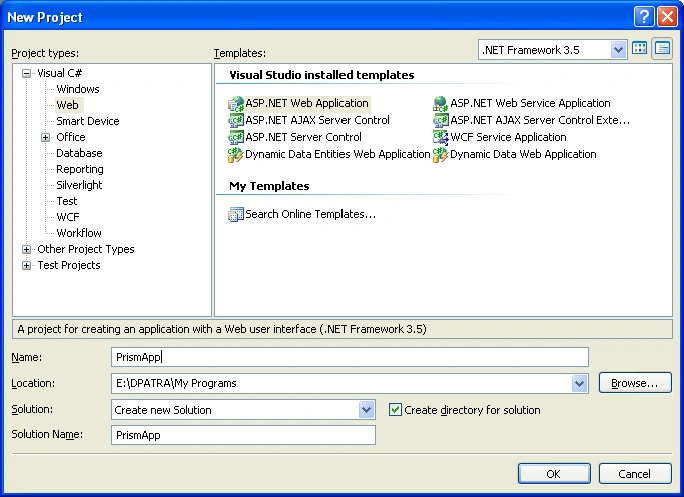Image resolution: width=684 pixels, height=497 pixels.
Task: Select Dynamic Data Entities Web Application icon
Action: (x=236, y=154)
